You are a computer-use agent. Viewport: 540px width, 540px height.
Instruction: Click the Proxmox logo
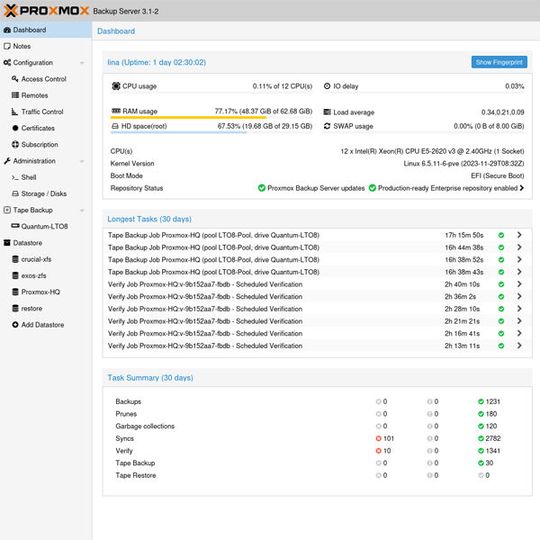click(x=46, y=11)
